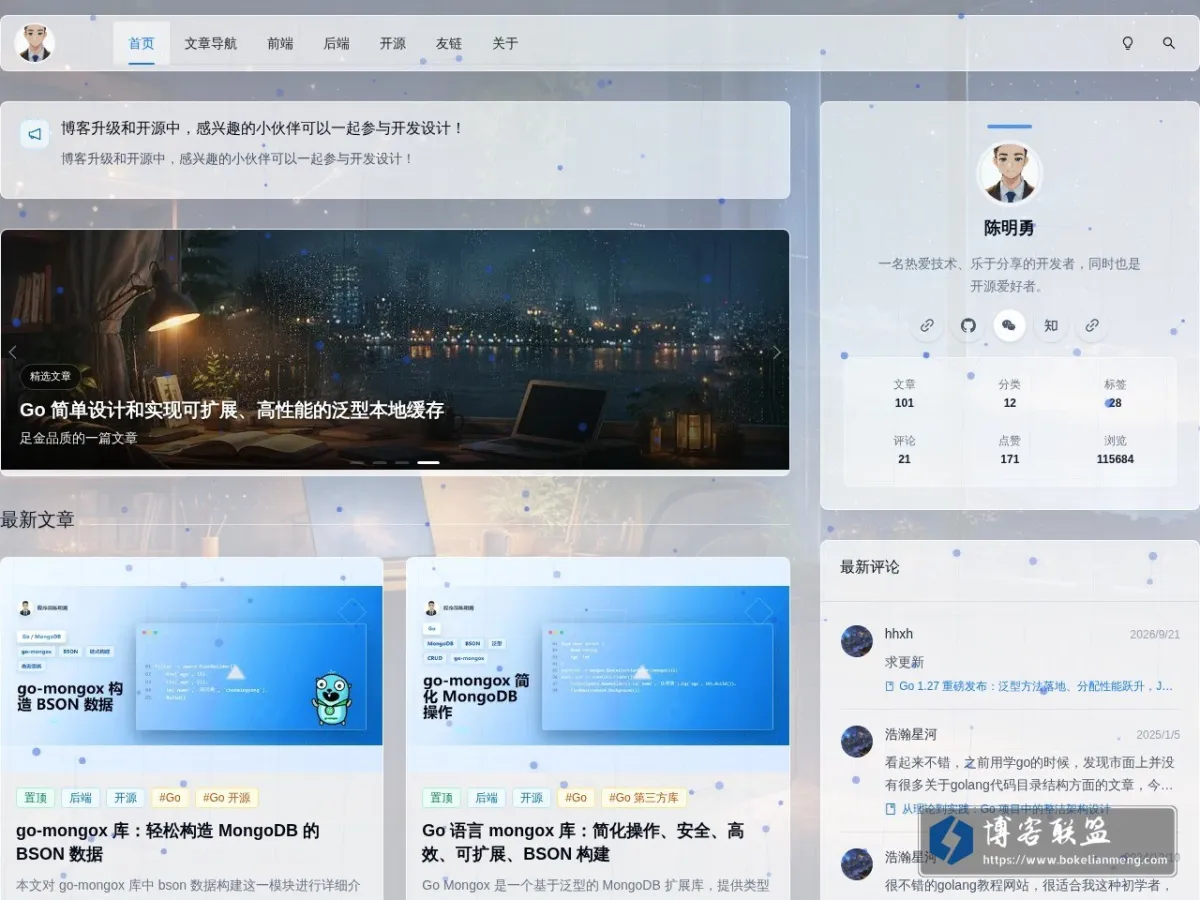
Task: Click the 分类 12 stat
Action: (1009, 393)
